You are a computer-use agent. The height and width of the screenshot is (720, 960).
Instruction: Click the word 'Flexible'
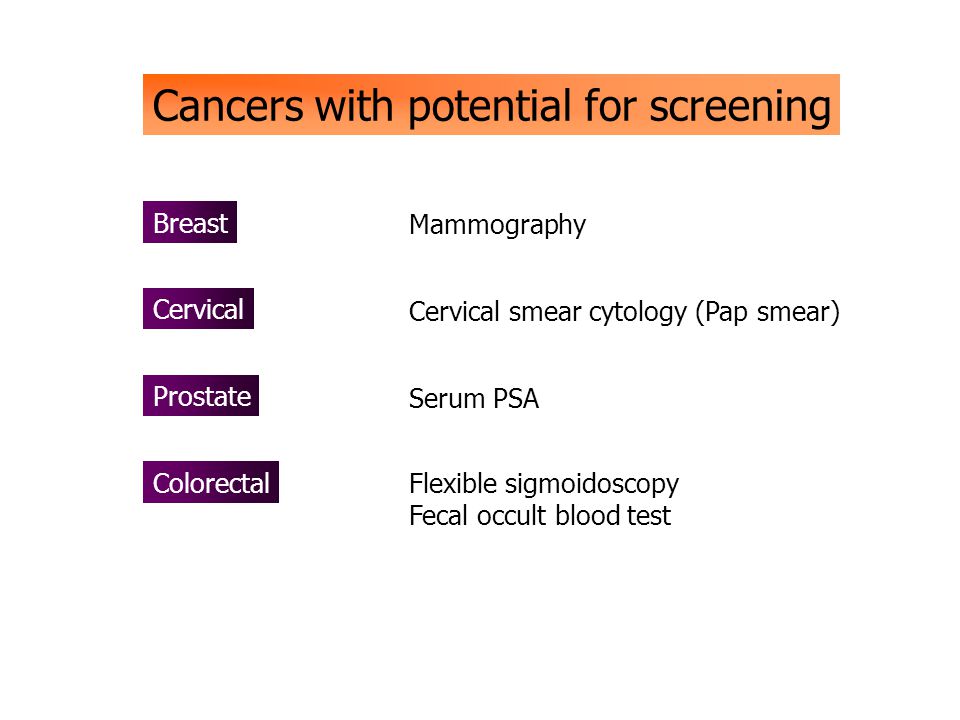[x=452, y=483]
